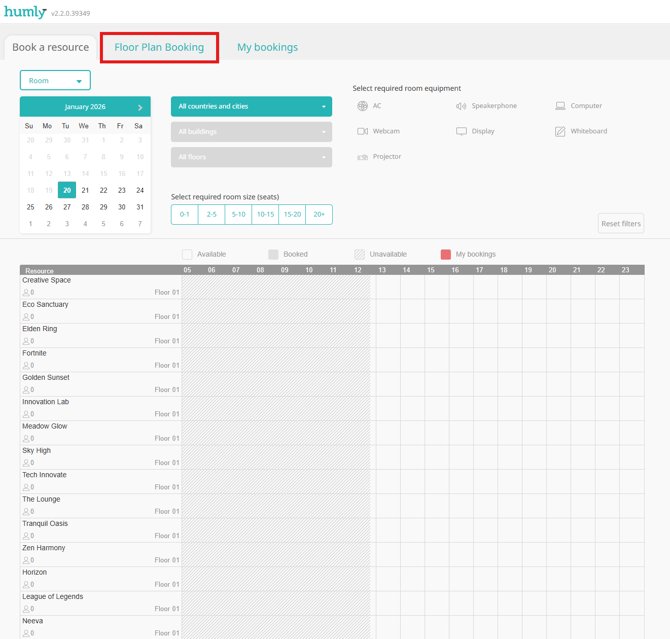The height and width of the screenshot is (639, 670).
Task: Select the Projector equipment icon
Action: pos(362,157)
